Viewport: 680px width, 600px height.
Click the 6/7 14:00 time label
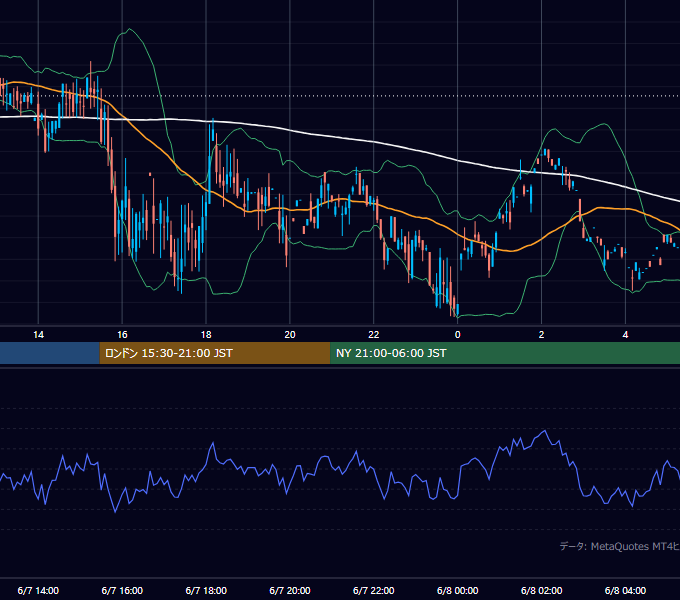[38, 590]
